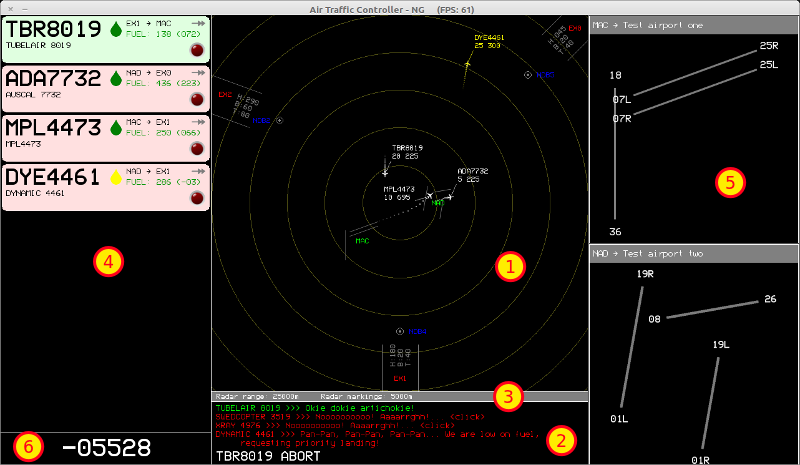Click the NDB4 beacon symbol on radar
The image size is (800, 465).
pyautogui.click(x=399, y=331)
